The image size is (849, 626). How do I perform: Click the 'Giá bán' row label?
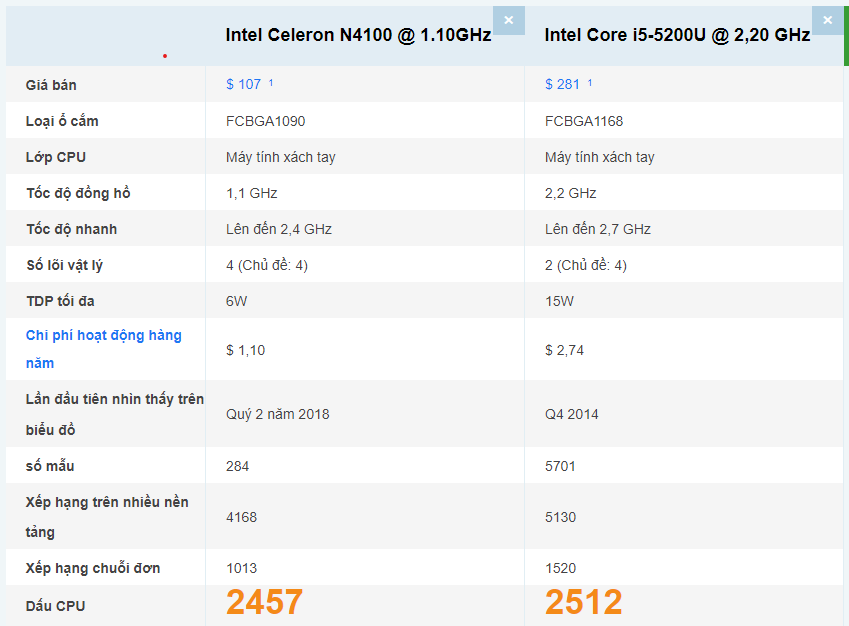[x=51, y=85]
